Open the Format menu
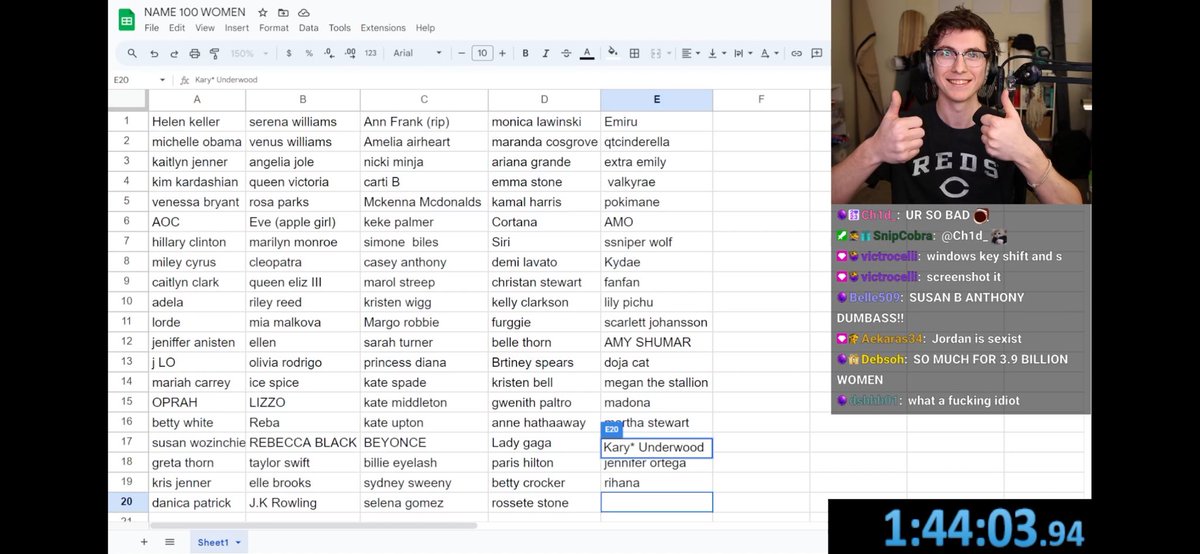Viewport: 1200px width, 554px height. click(x=274, y=28)
